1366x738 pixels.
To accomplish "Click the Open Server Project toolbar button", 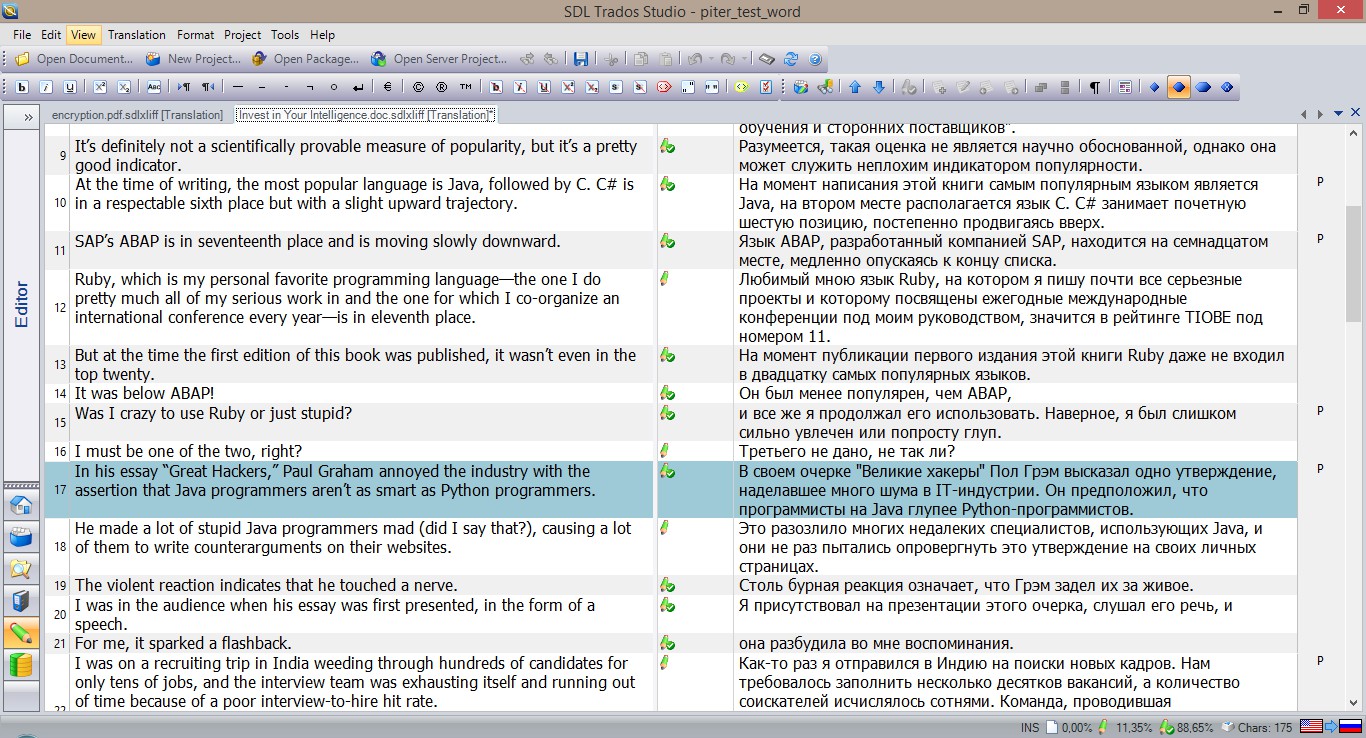I will [439, 59].
